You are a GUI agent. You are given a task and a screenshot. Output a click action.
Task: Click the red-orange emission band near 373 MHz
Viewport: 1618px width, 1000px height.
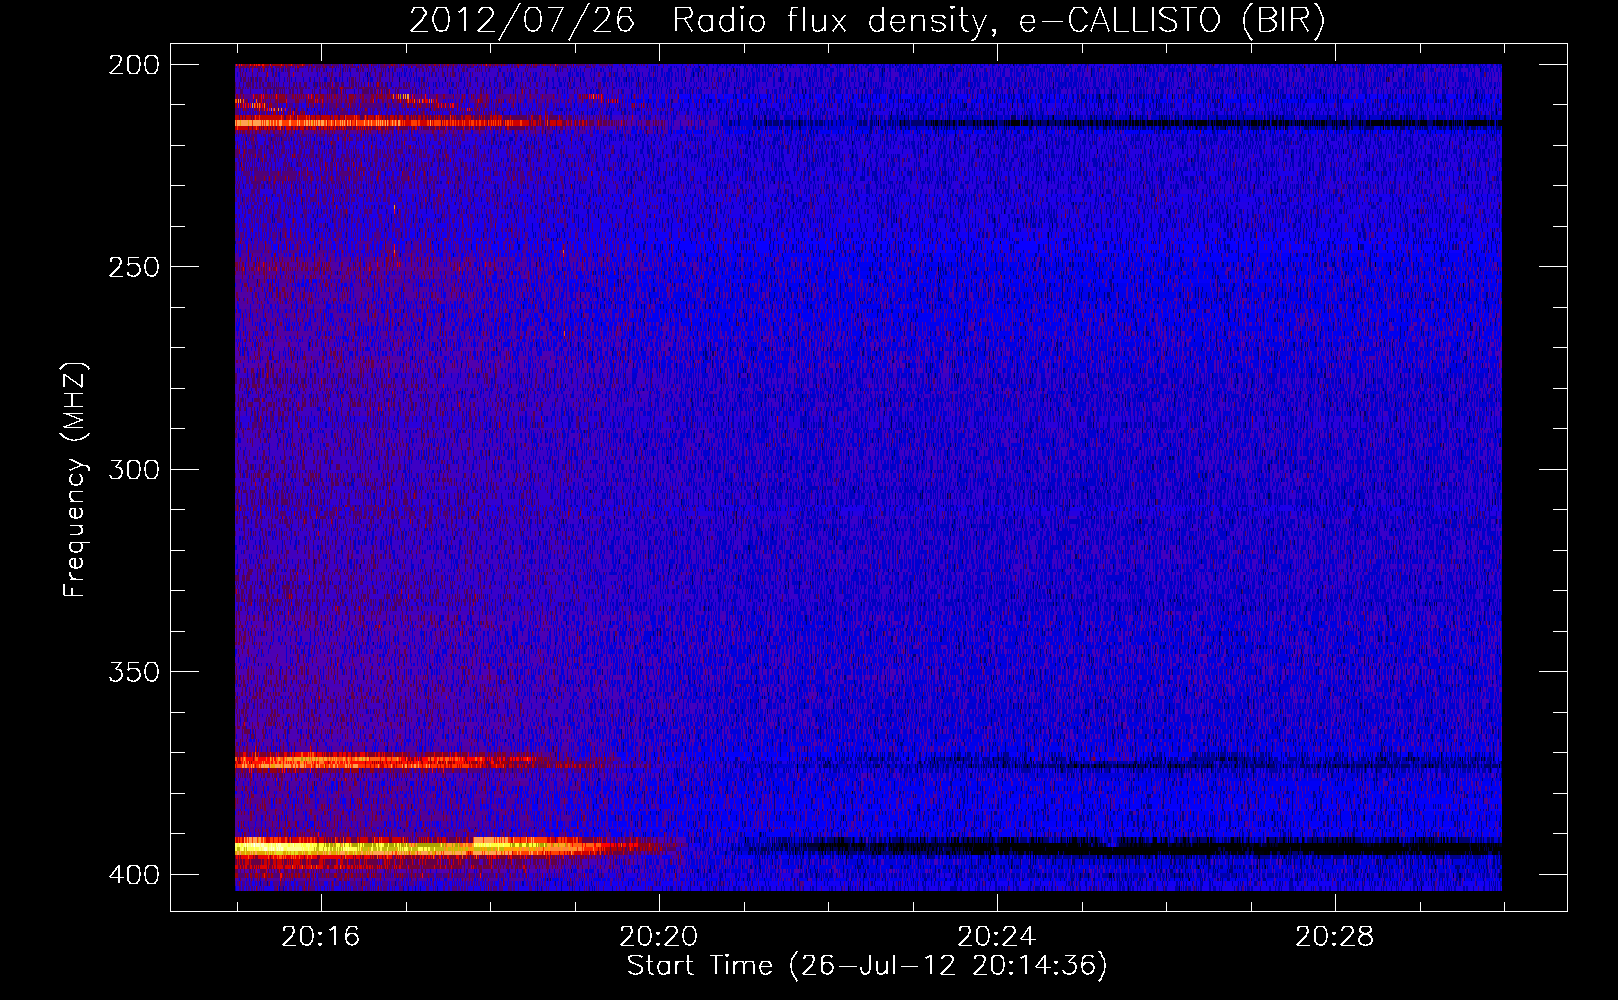[x=400, y=761]
